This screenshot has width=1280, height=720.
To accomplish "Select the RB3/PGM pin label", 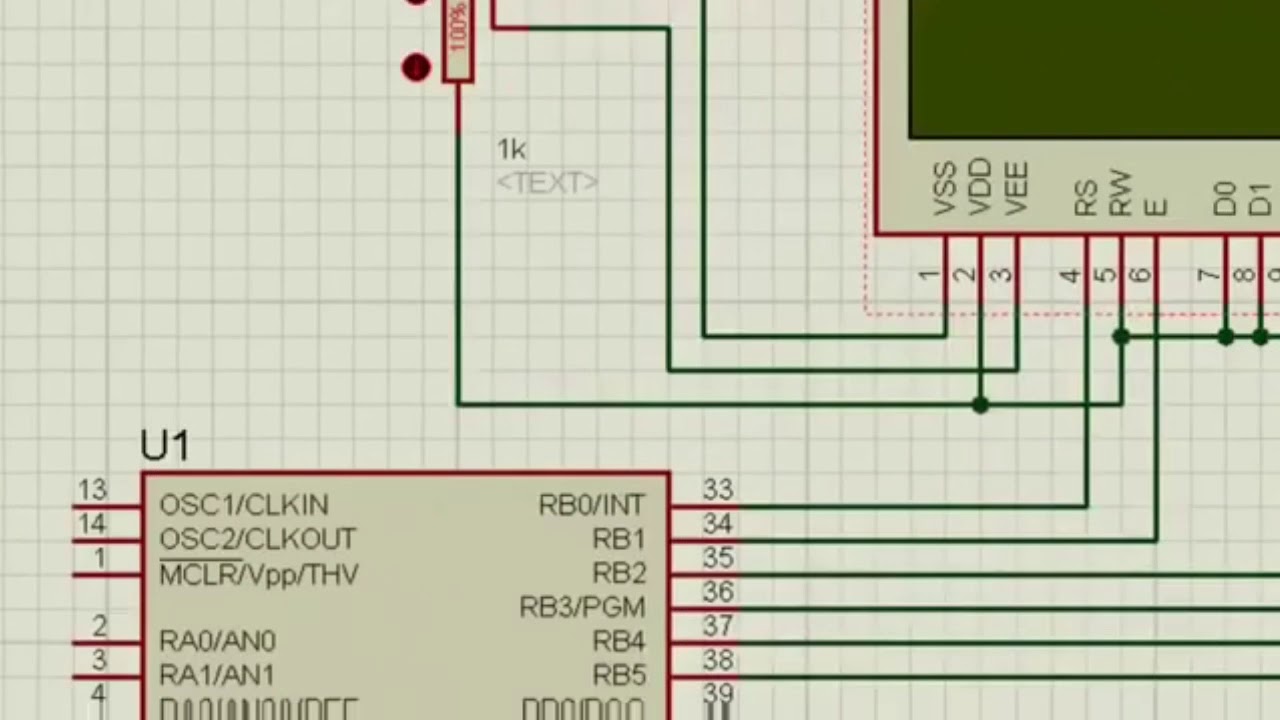I will [583, 607].
